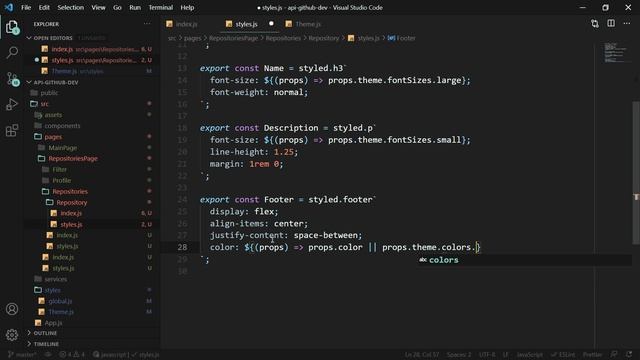Open the errors and warnings counter
640x360 pixels.
pyautogui.click(x=72, y=354)
